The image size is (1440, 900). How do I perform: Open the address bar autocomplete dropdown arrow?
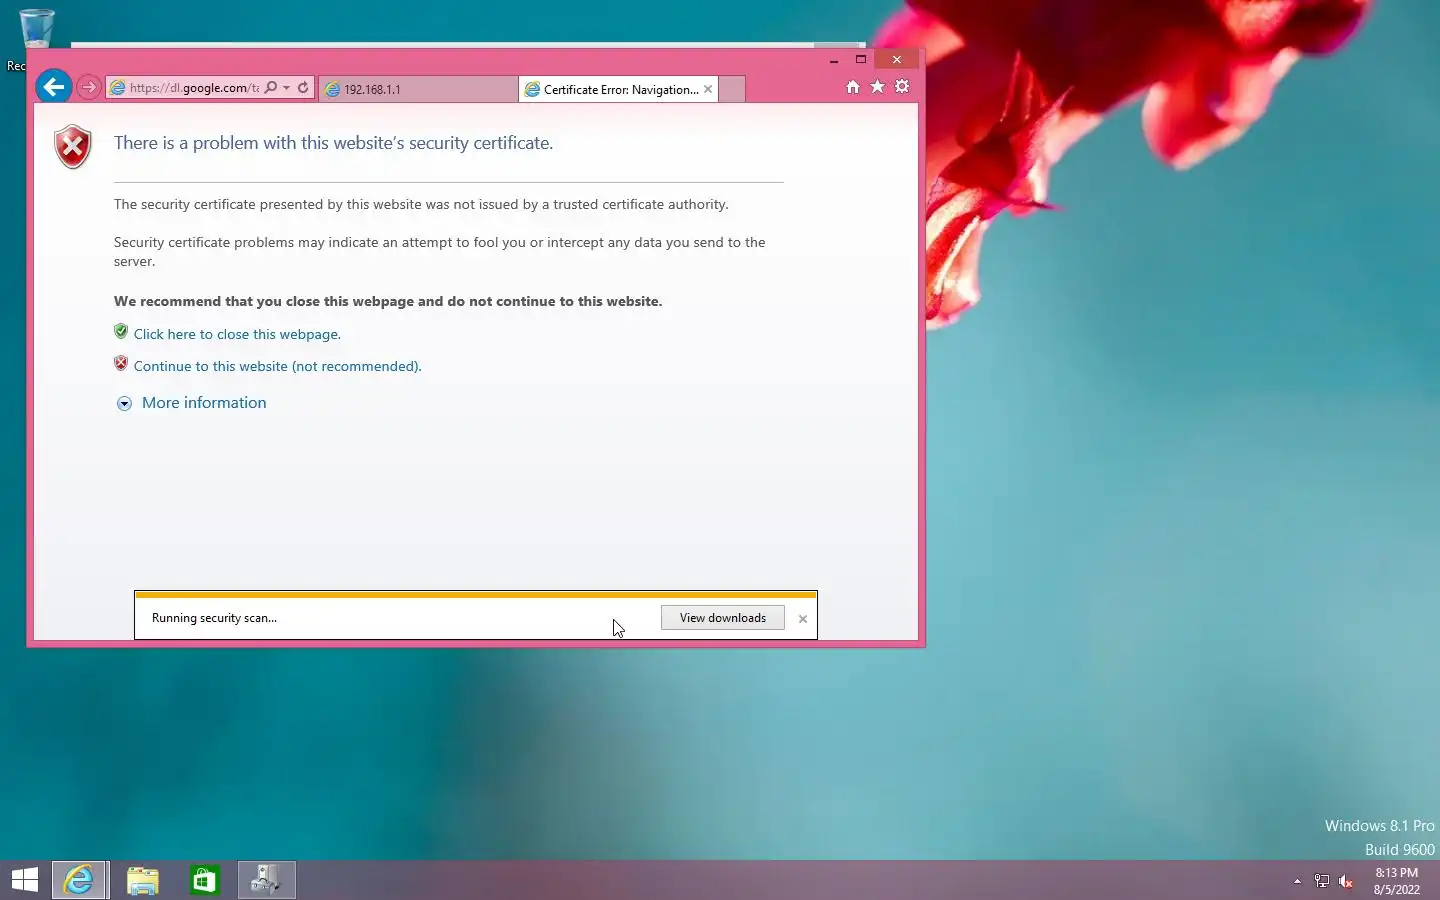point(286,88)
